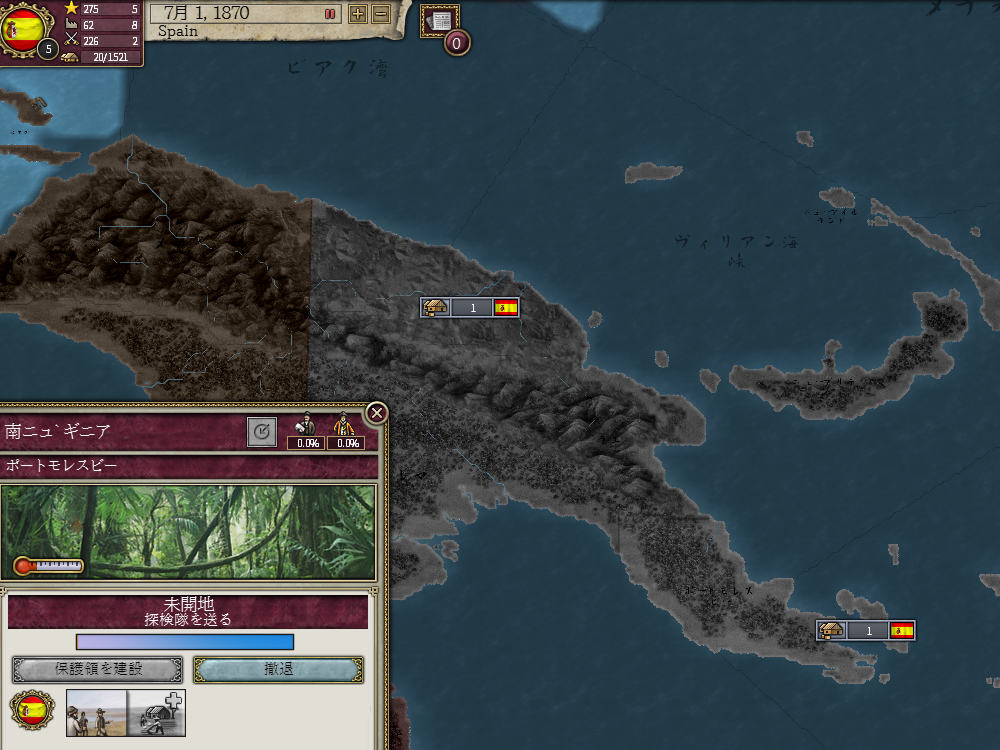Click the military value 226

pyautogui.click(x=91, y=41)
